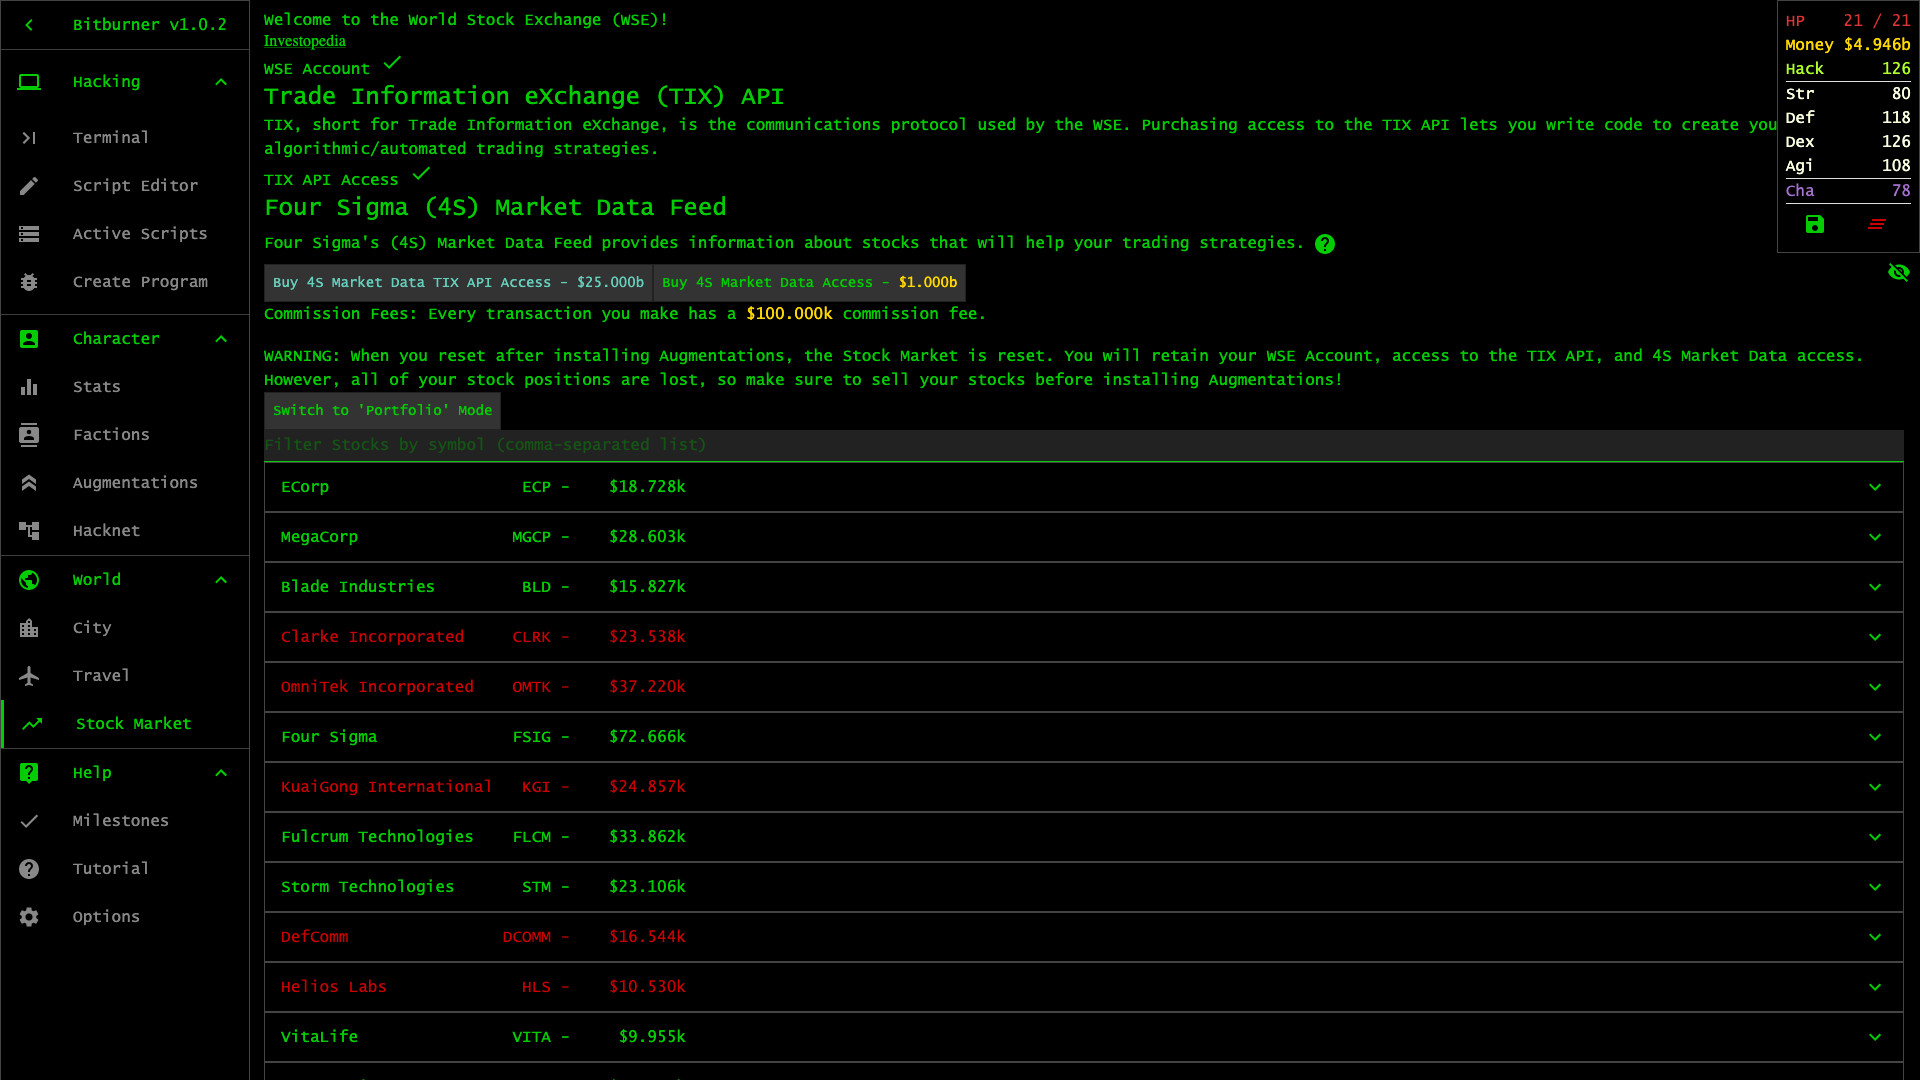Save the game with the floppy disk icon
Viewport: 1920px width, 1080px height.
pyautogui.click(x=1814, y=225)
